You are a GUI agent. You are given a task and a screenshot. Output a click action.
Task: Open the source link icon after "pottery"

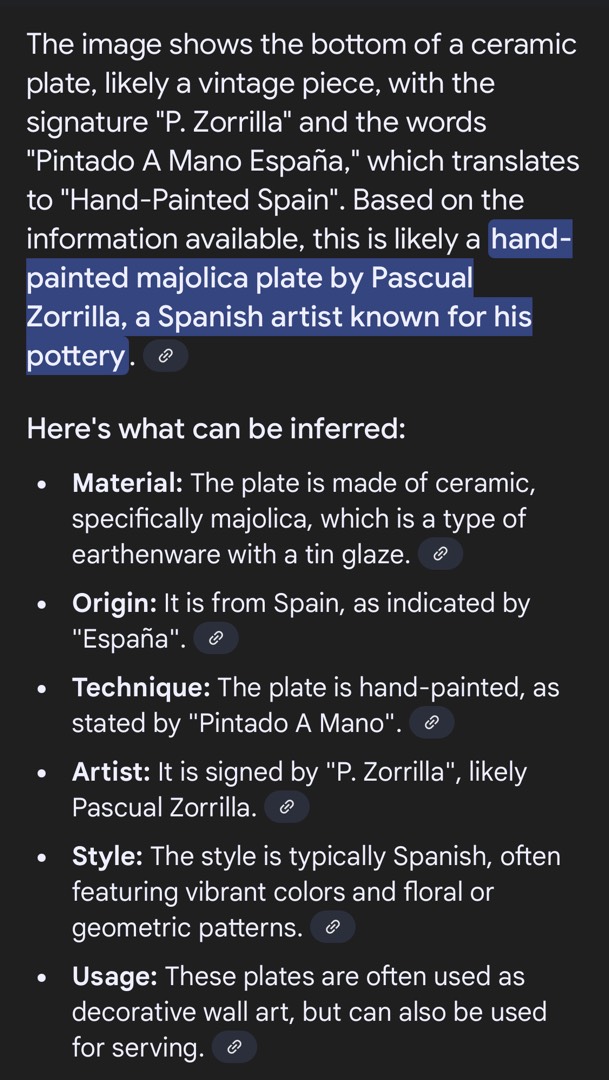[x=165, y=356]
